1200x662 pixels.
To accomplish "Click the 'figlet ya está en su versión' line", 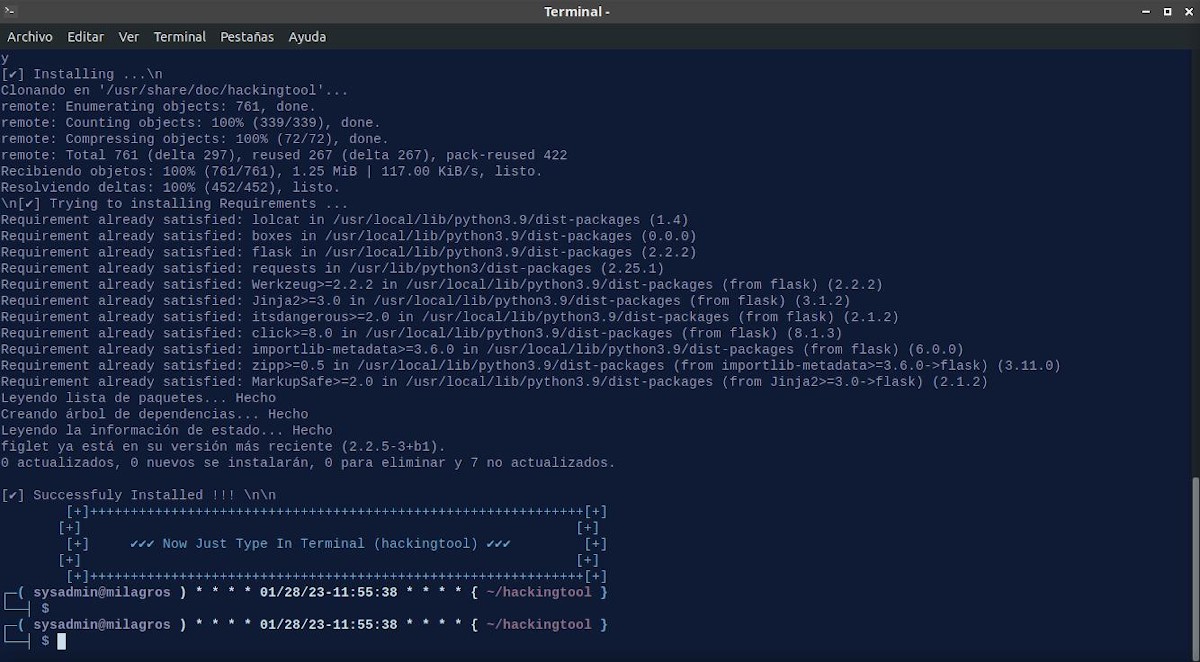I will click(223, 446).
